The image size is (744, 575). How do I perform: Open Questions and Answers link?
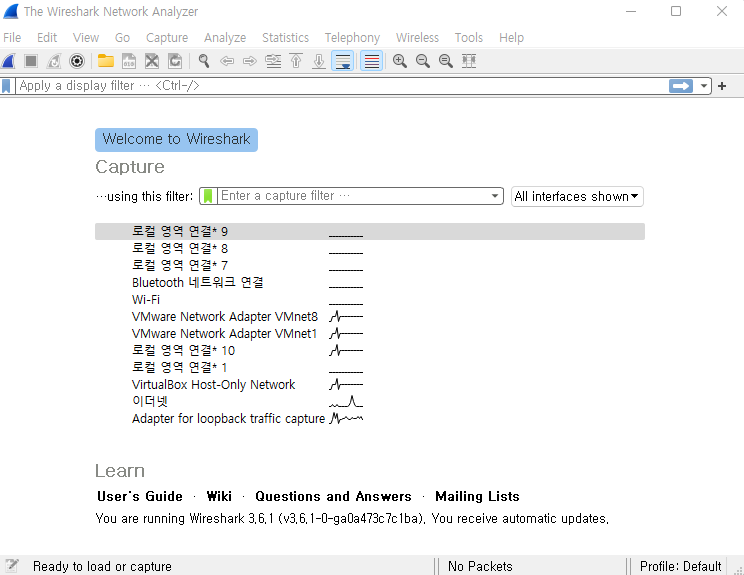click(x=334, y=496)
